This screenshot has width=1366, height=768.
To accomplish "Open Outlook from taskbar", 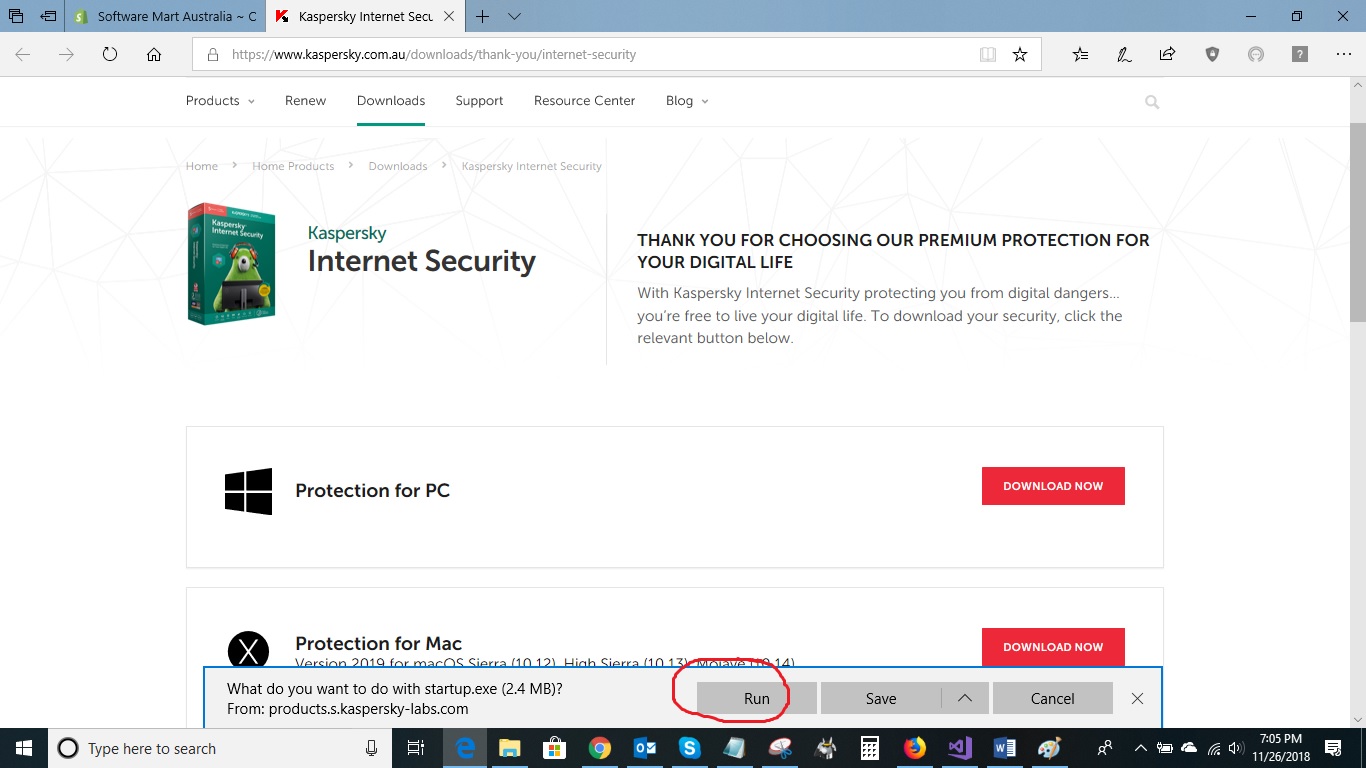I will pos(645,748).
